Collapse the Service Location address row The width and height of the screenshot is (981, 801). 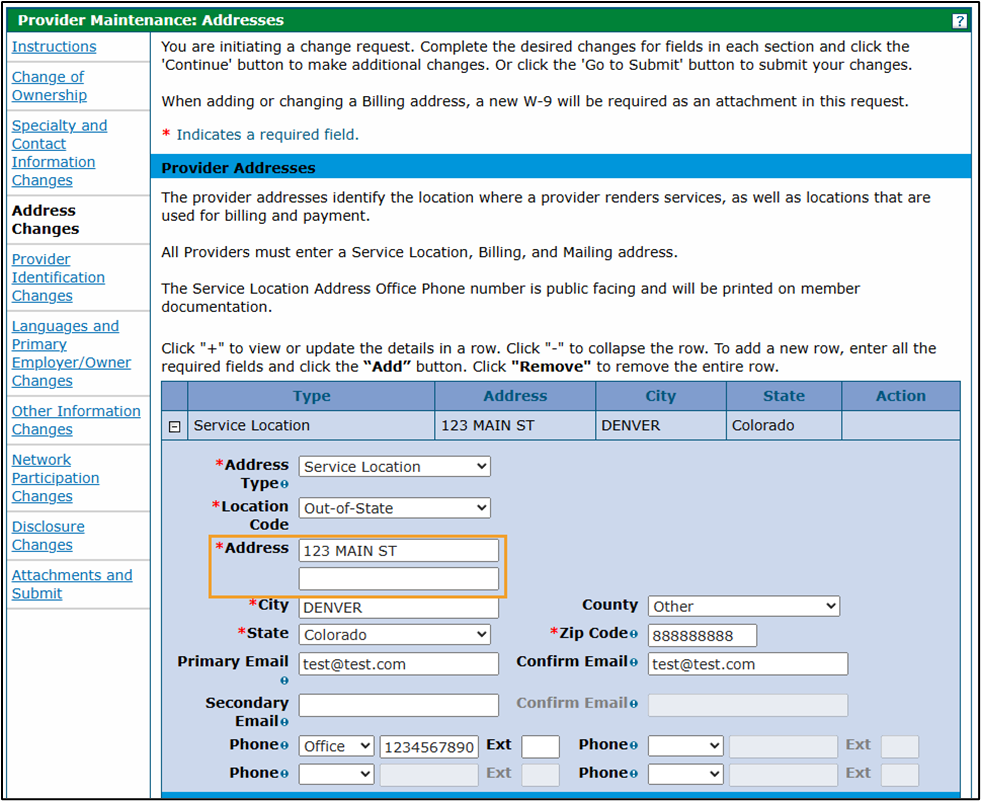(174, 426)
